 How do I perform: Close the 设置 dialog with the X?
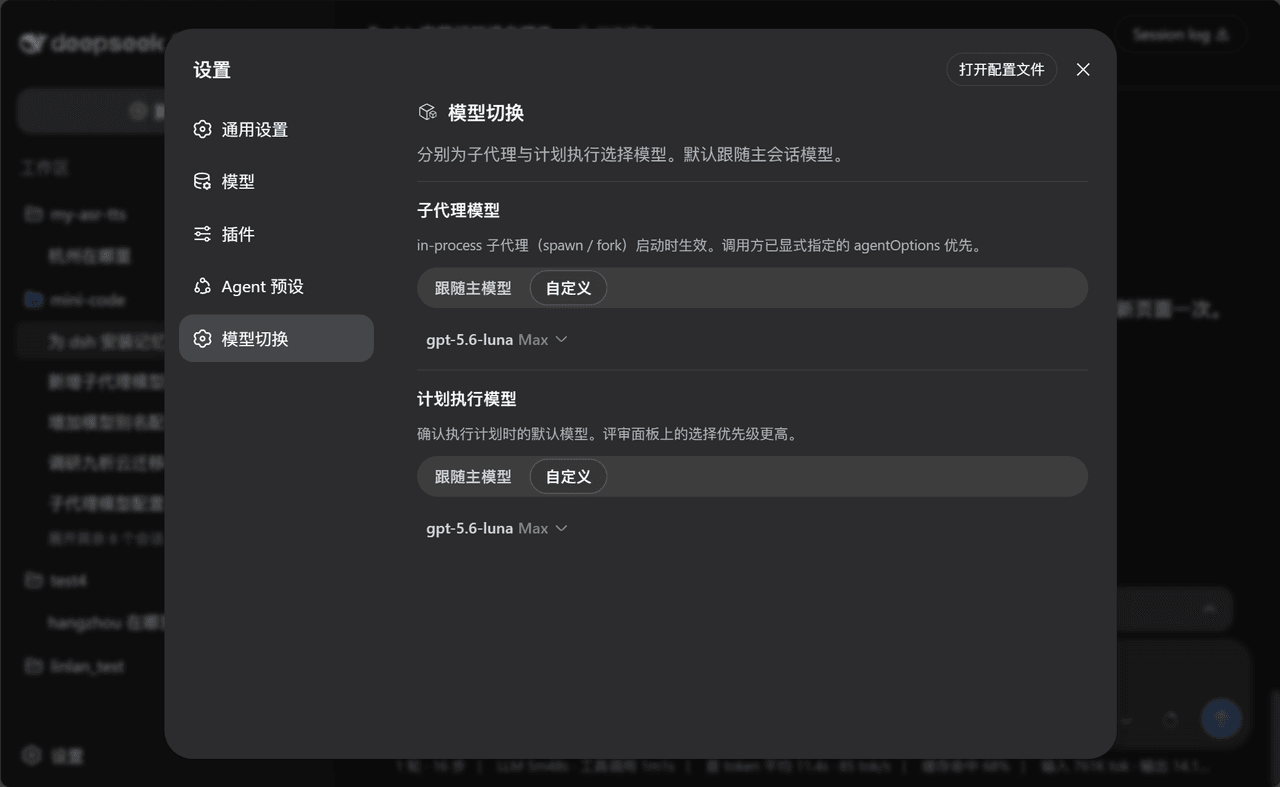click(x=1083, y=69)
